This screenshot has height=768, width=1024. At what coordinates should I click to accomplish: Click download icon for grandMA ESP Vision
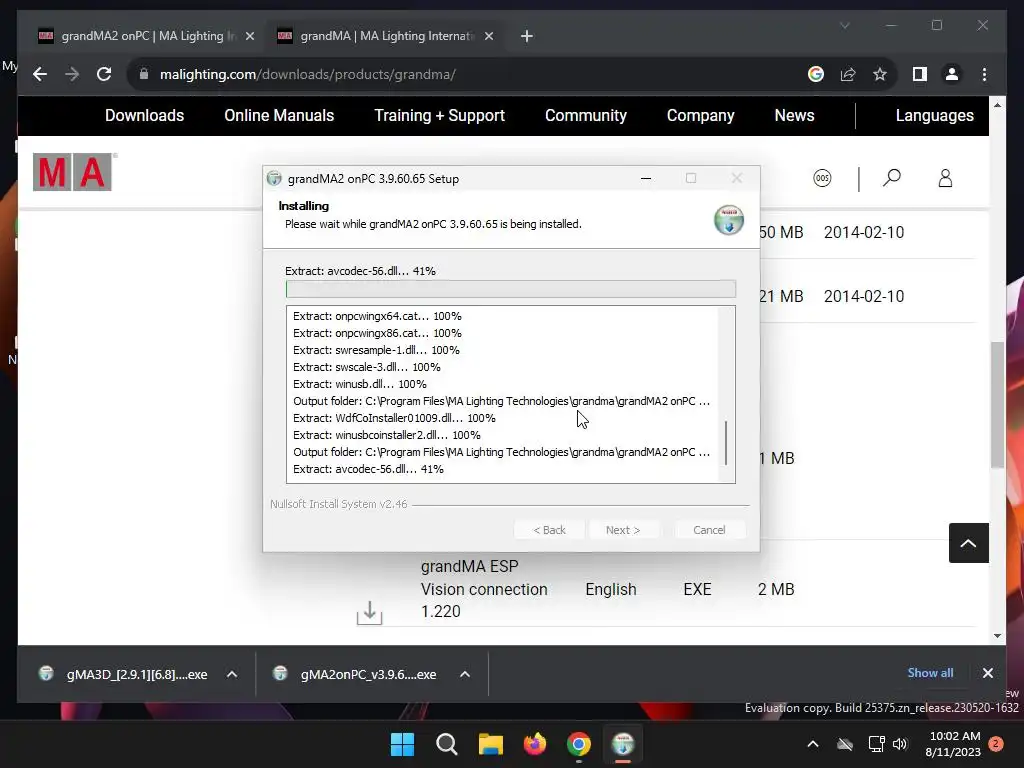[x=369, y=613]
